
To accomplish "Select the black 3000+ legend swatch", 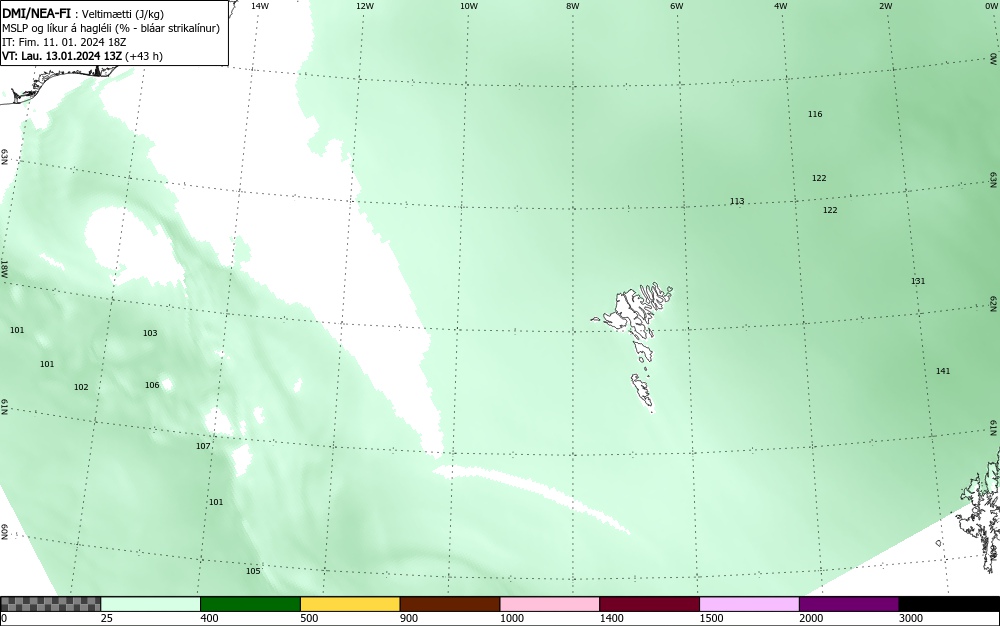I will point(949,604).
